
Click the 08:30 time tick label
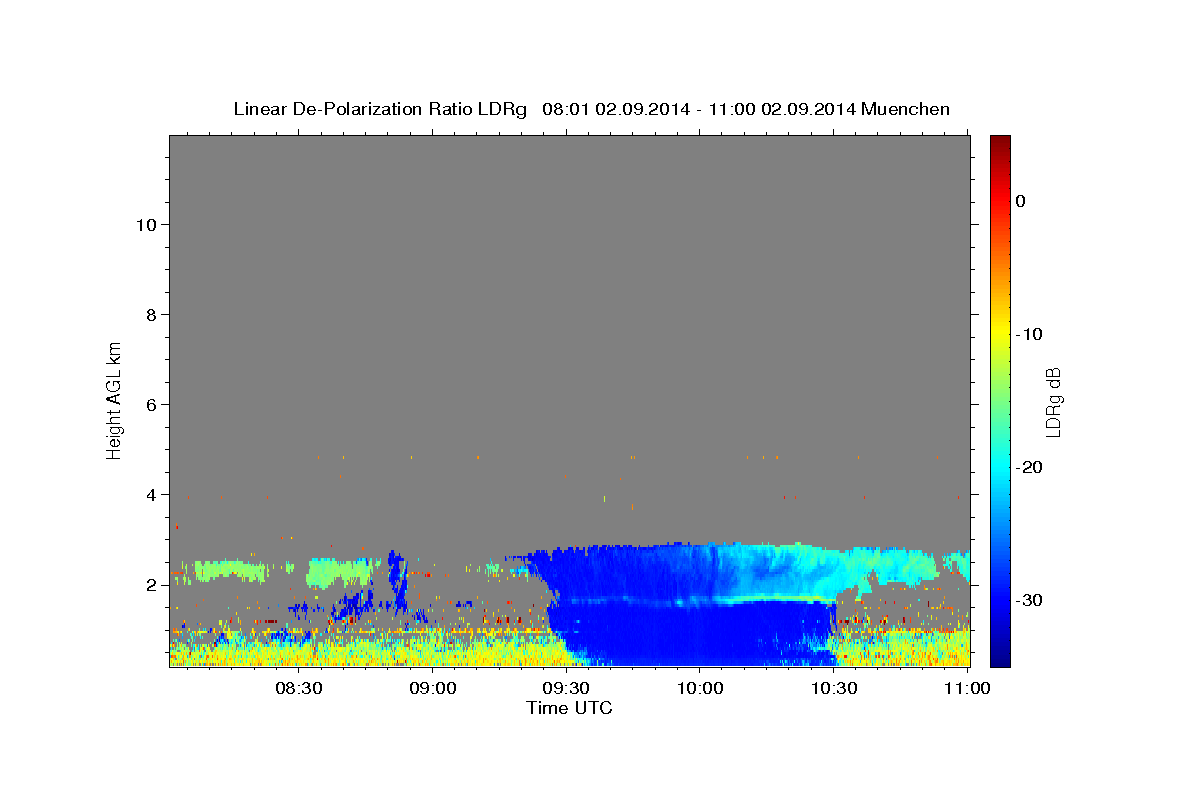(x=299, y=688)
